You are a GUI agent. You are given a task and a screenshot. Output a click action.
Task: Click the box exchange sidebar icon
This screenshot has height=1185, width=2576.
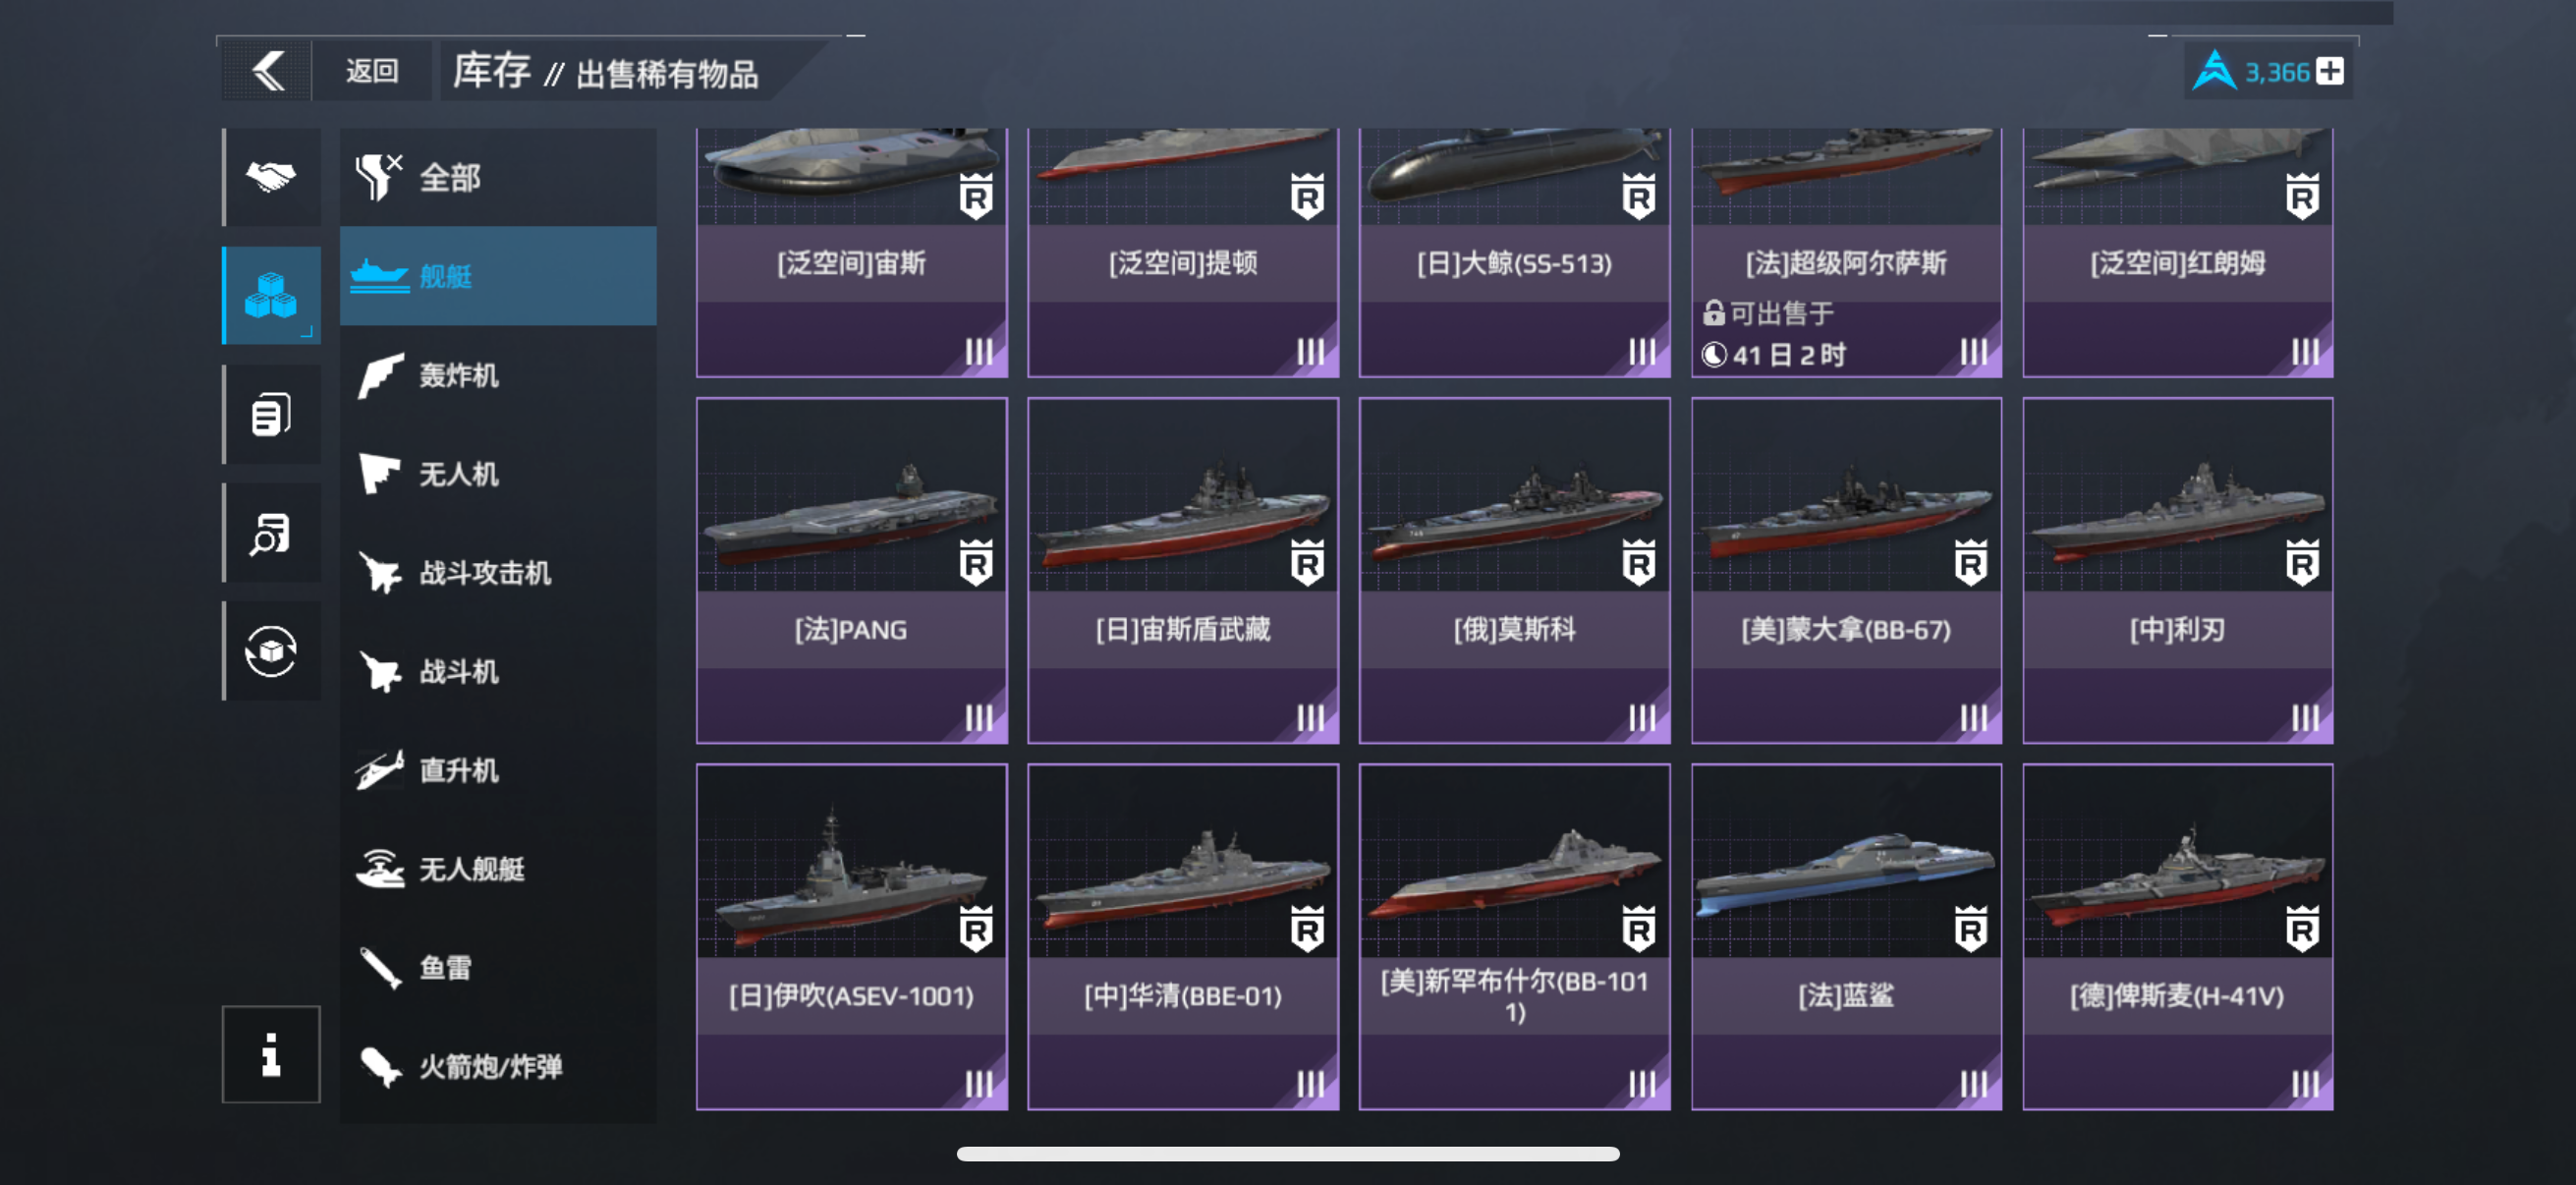tap(271, 651)
